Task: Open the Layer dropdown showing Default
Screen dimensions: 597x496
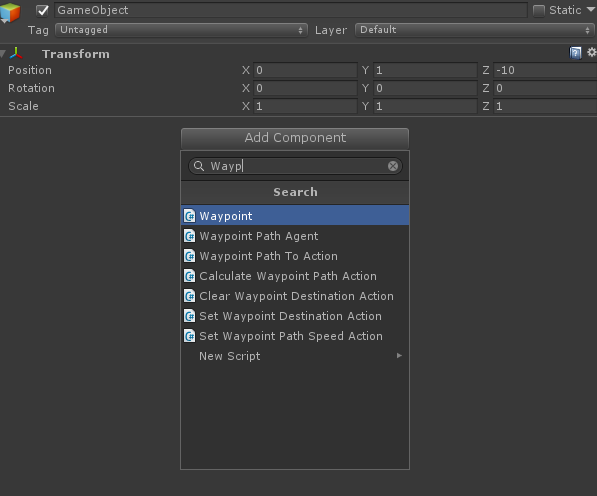Action: coord(474,30)
